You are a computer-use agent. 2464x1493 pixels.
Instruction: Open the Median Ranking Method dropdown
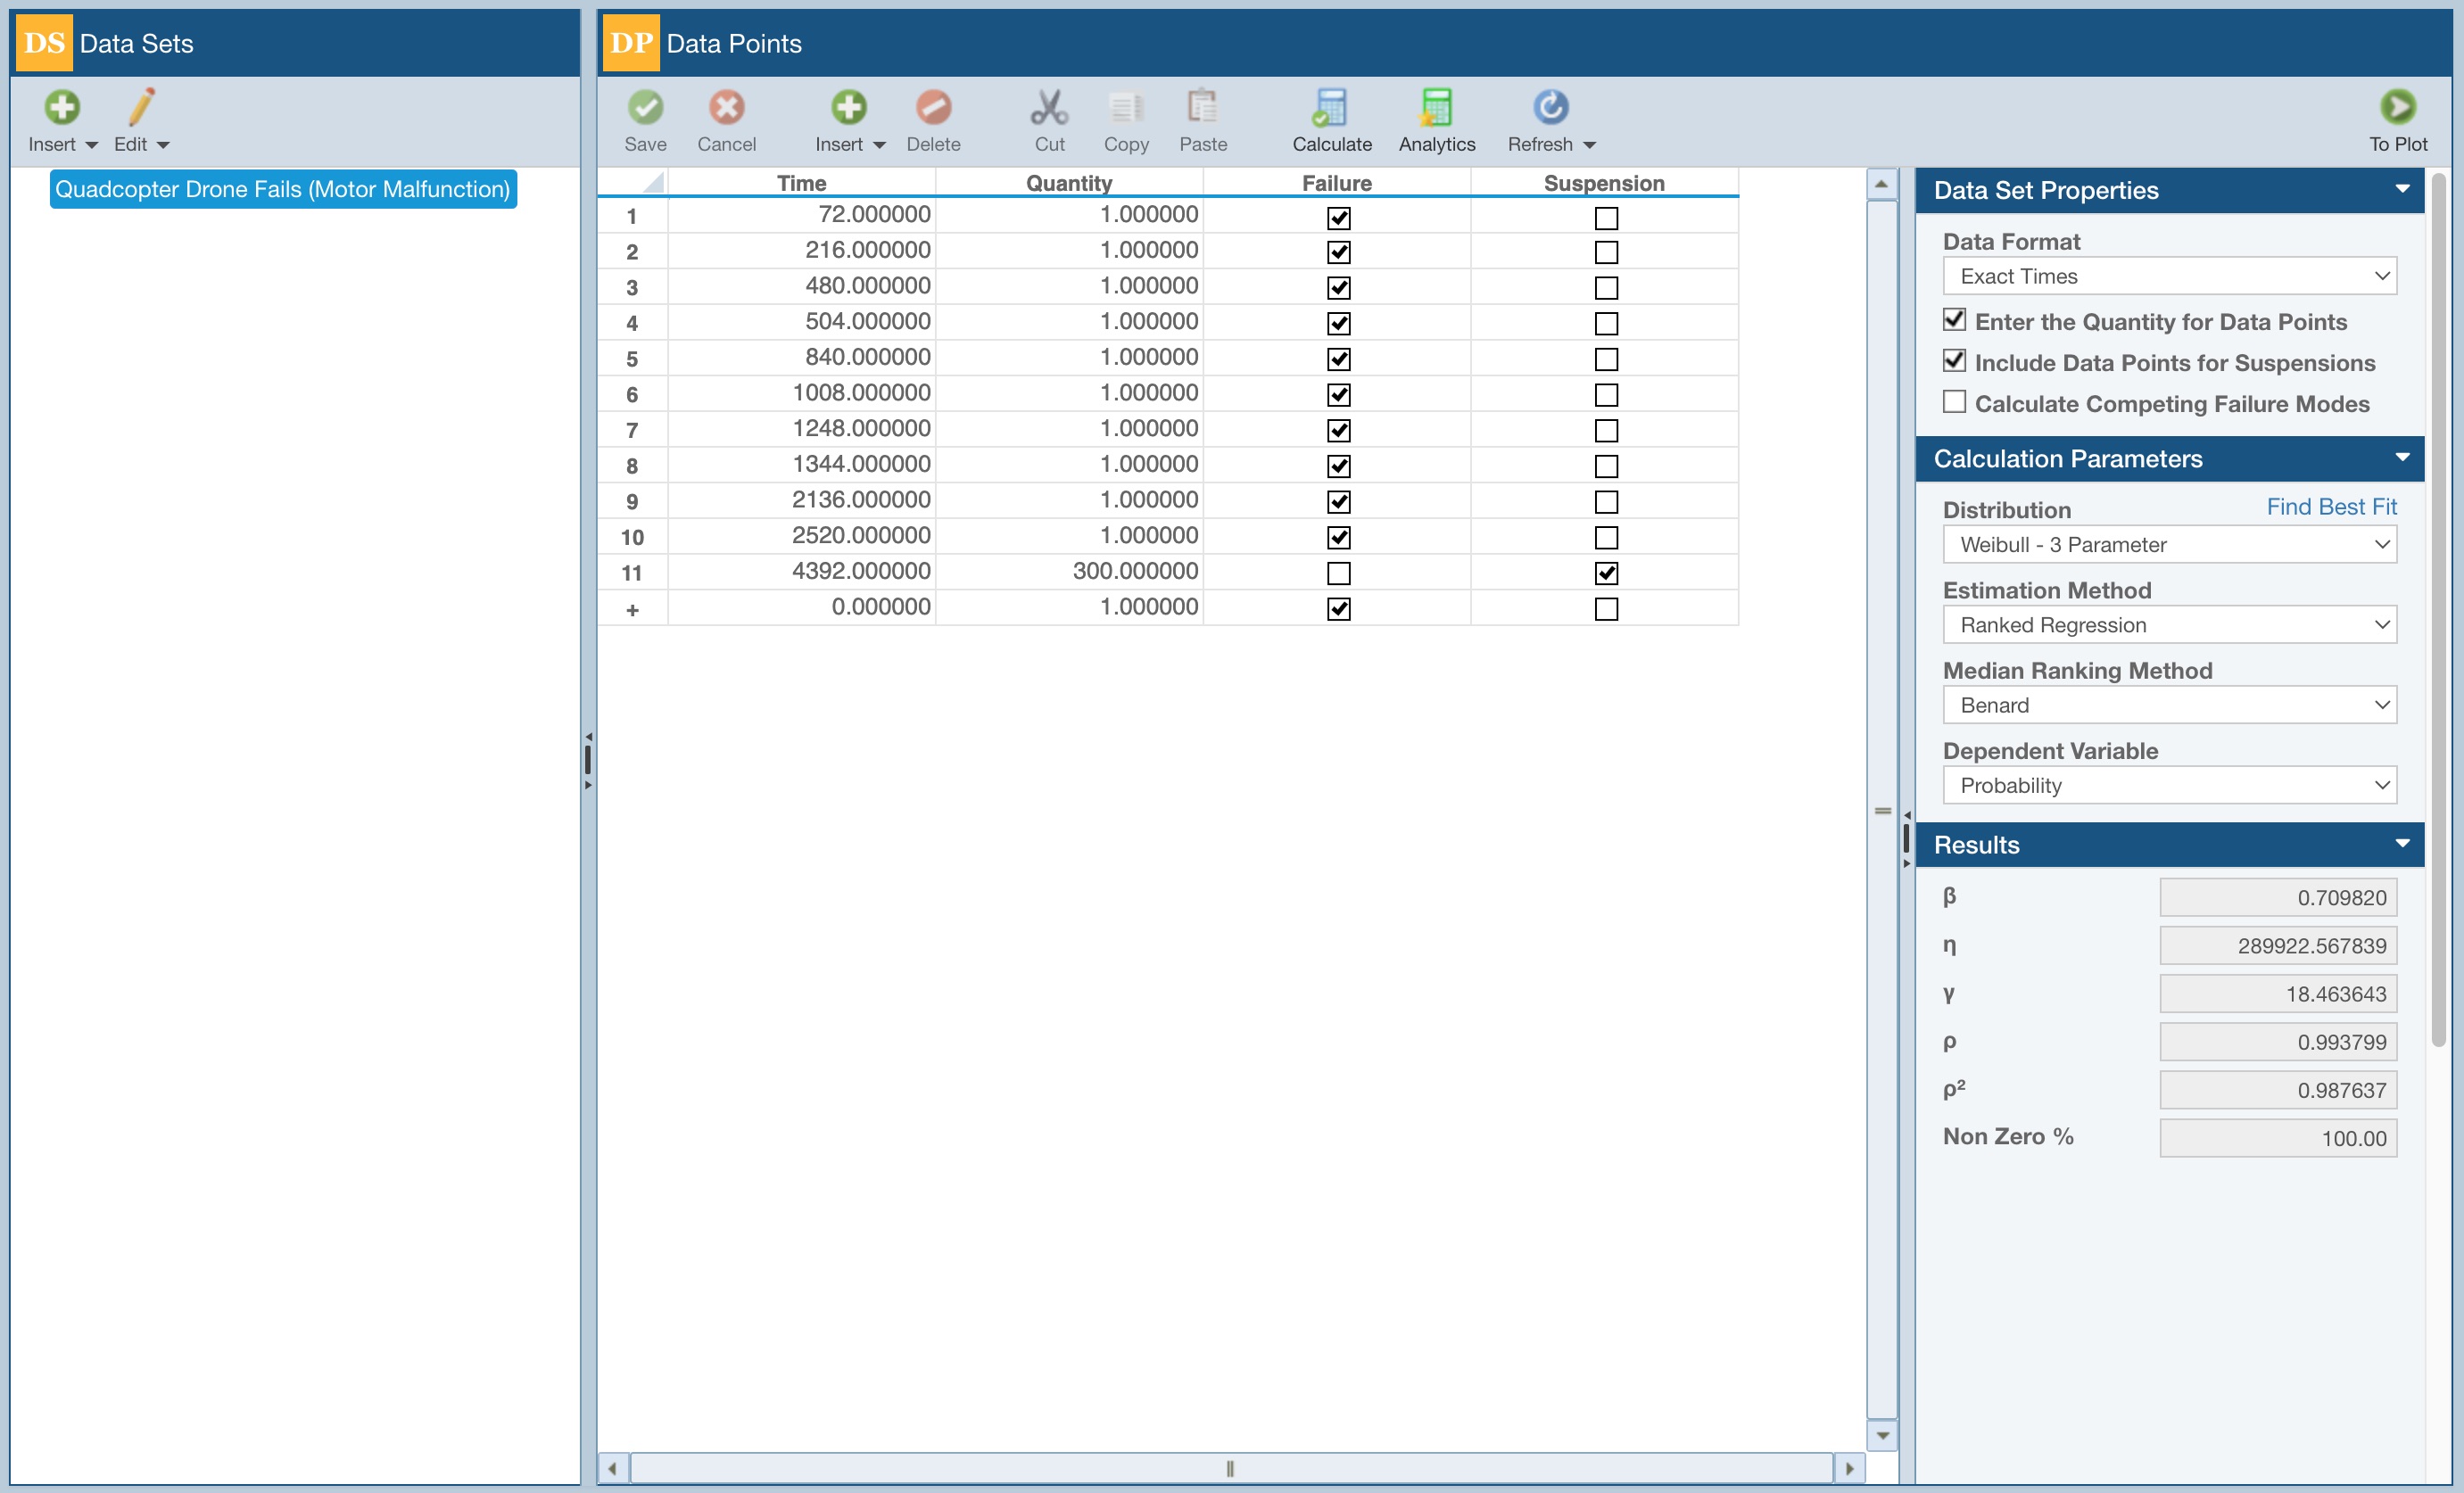pyautogui.click(x=2169, y=705)
